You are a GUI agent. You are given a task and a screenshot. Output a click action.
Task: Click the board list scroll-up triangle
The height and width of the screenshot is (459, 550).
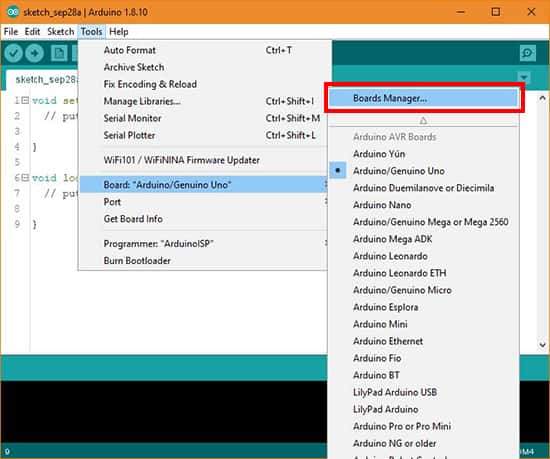coord(423,121)
